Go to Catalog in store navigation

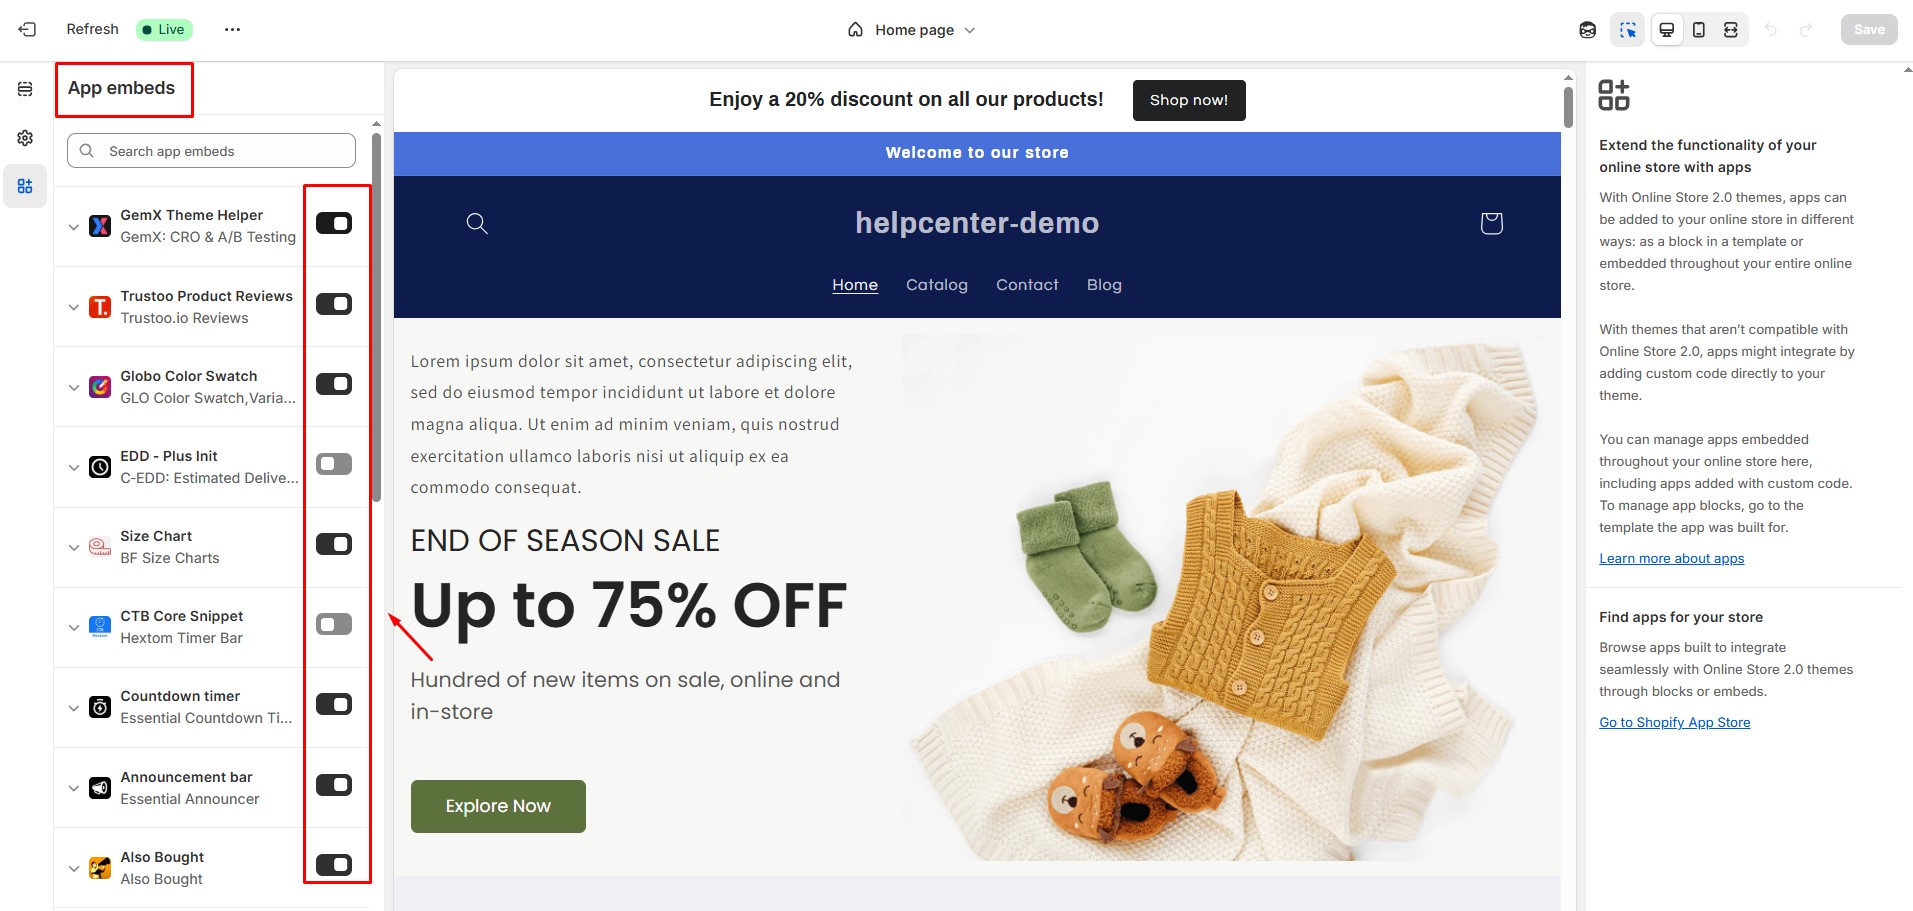[x=937, y=285]
